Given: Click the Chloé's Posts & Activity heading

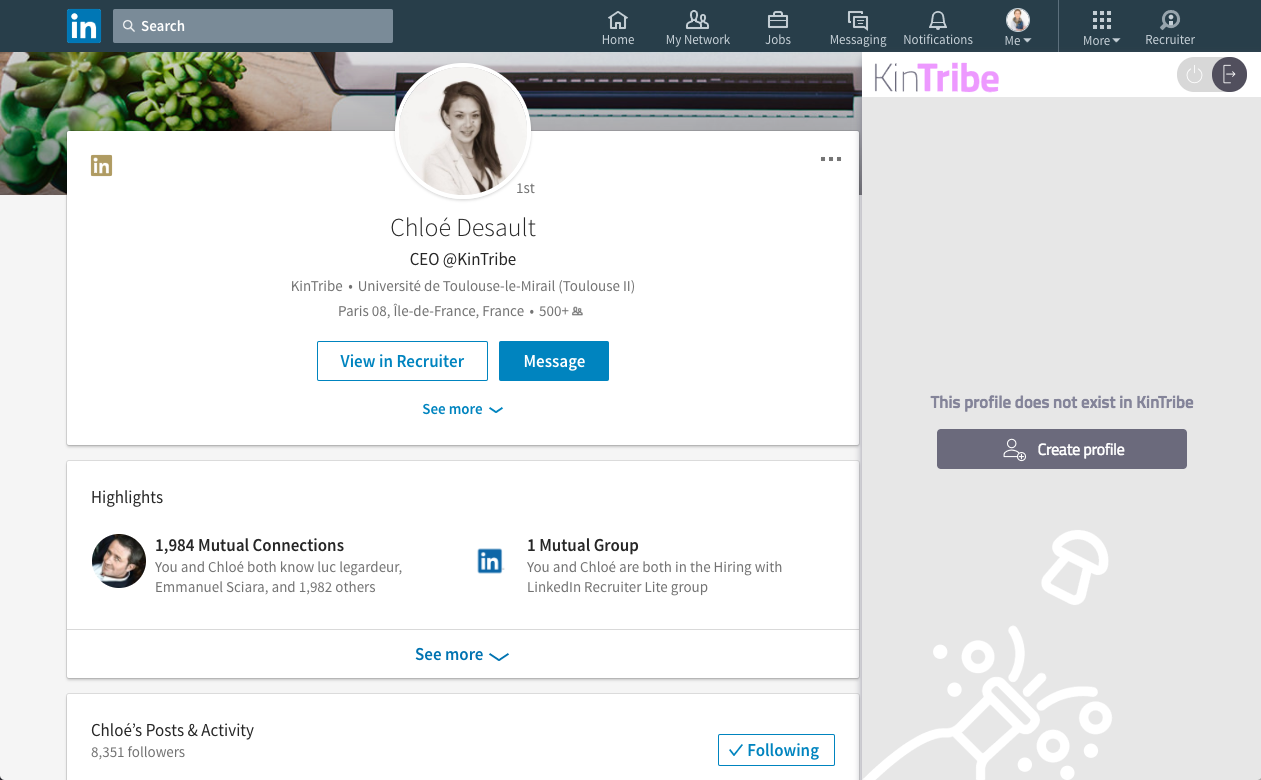Looking at the screenshot, I should coord(172,730).
